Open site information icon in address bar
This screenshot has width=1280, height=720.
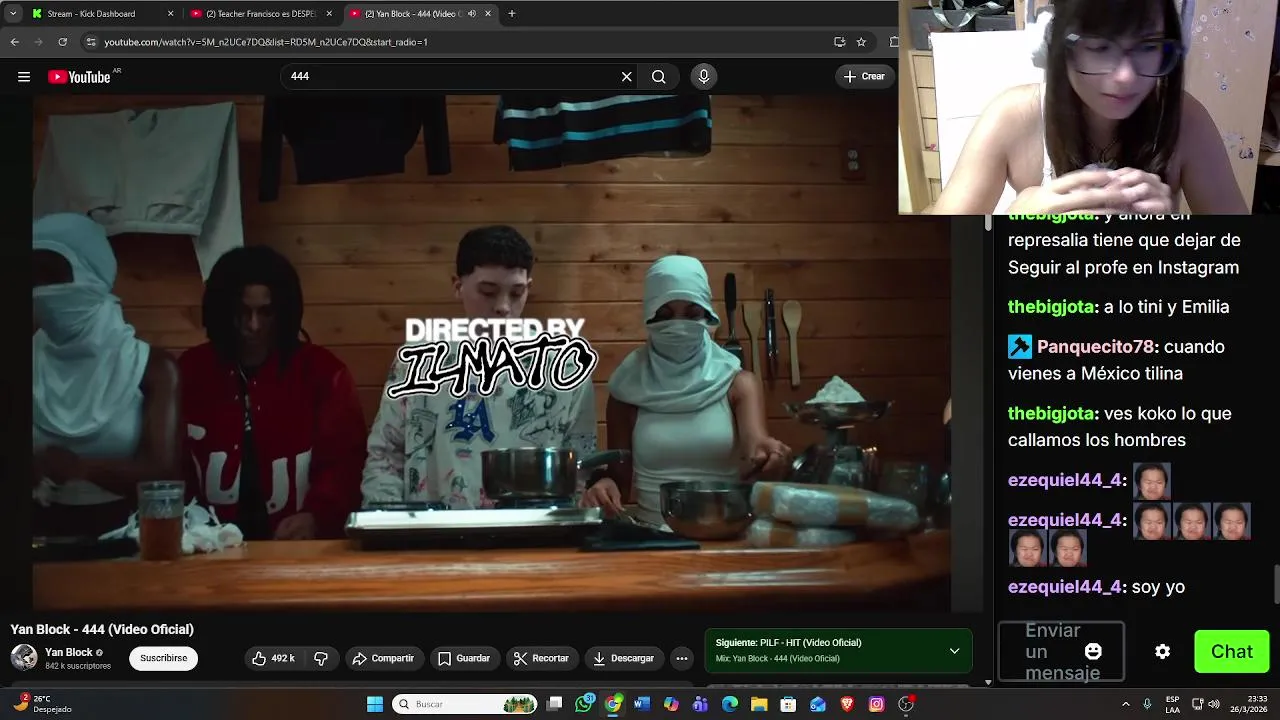(x=91, y=42)
